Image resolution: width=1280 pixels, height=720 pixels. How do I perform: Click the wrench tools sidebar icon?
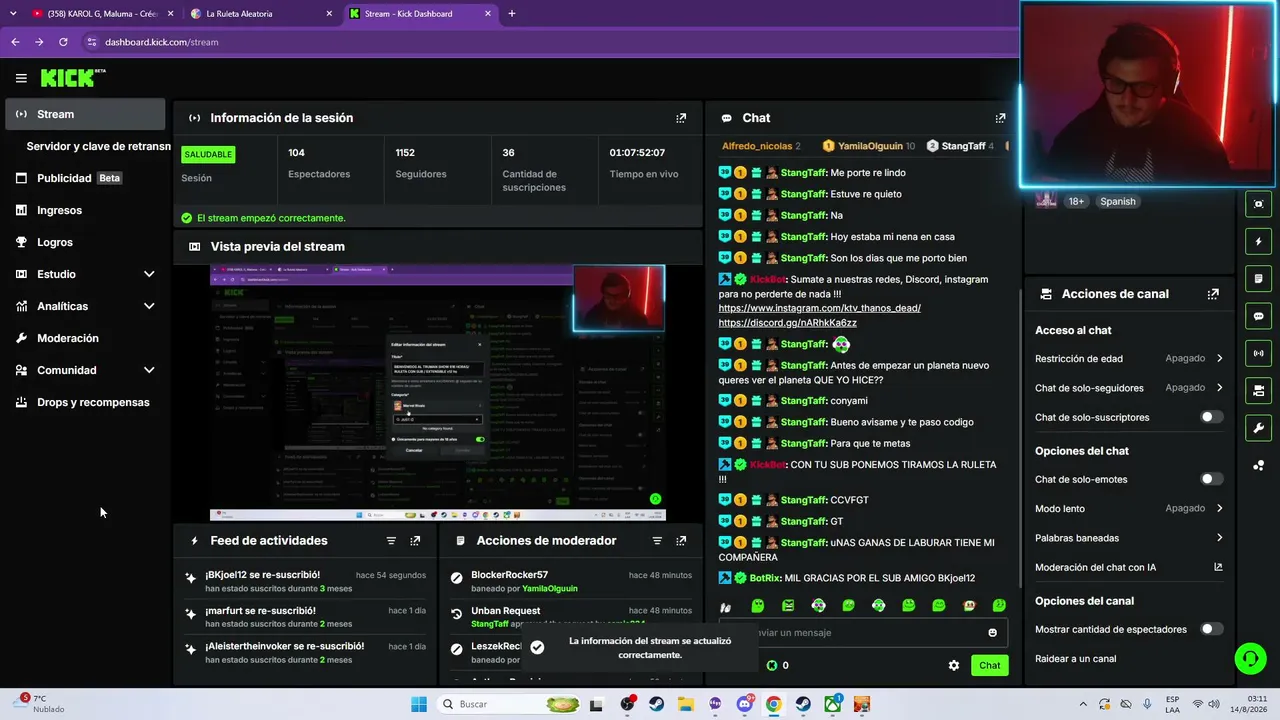pyautogui.click(x=1258, y=428)
